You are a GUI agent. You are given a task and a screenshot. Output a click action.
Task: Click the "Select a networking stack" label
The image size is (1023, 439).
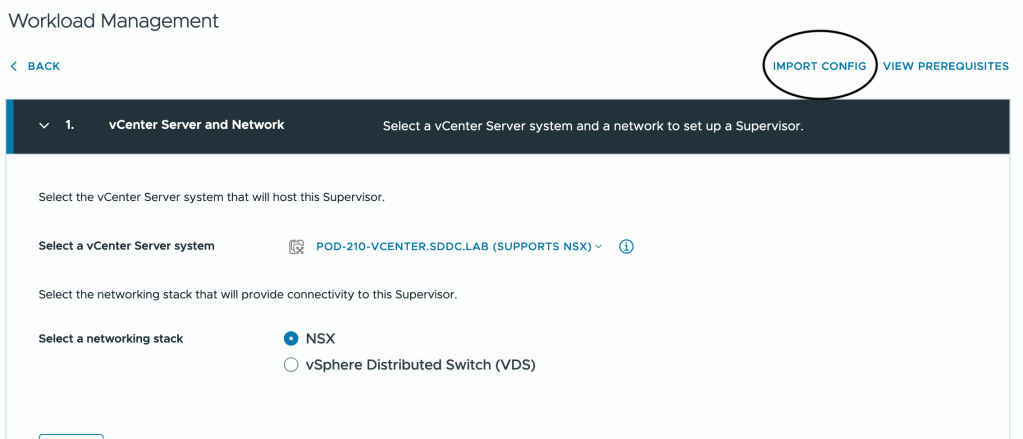[x=111, y=339]
